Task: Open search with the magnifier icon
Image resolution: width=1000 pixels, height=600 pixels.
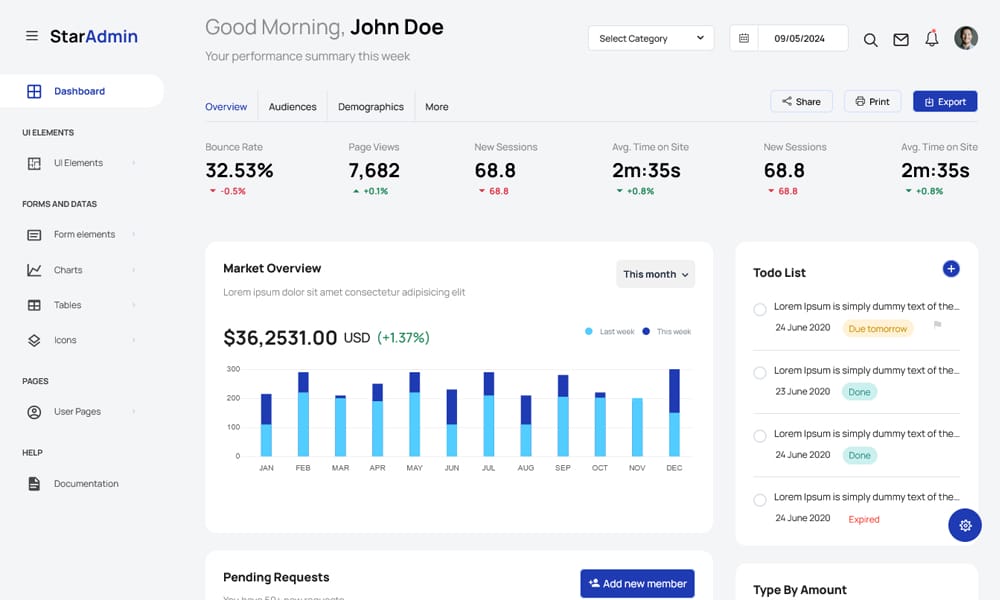Action: [x=870, y=39]
